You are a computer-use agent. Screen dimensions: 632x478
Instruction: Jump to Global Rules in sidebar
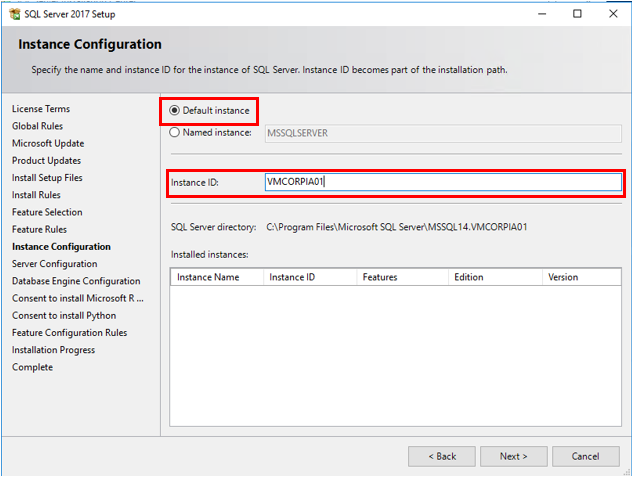[38, 126]
